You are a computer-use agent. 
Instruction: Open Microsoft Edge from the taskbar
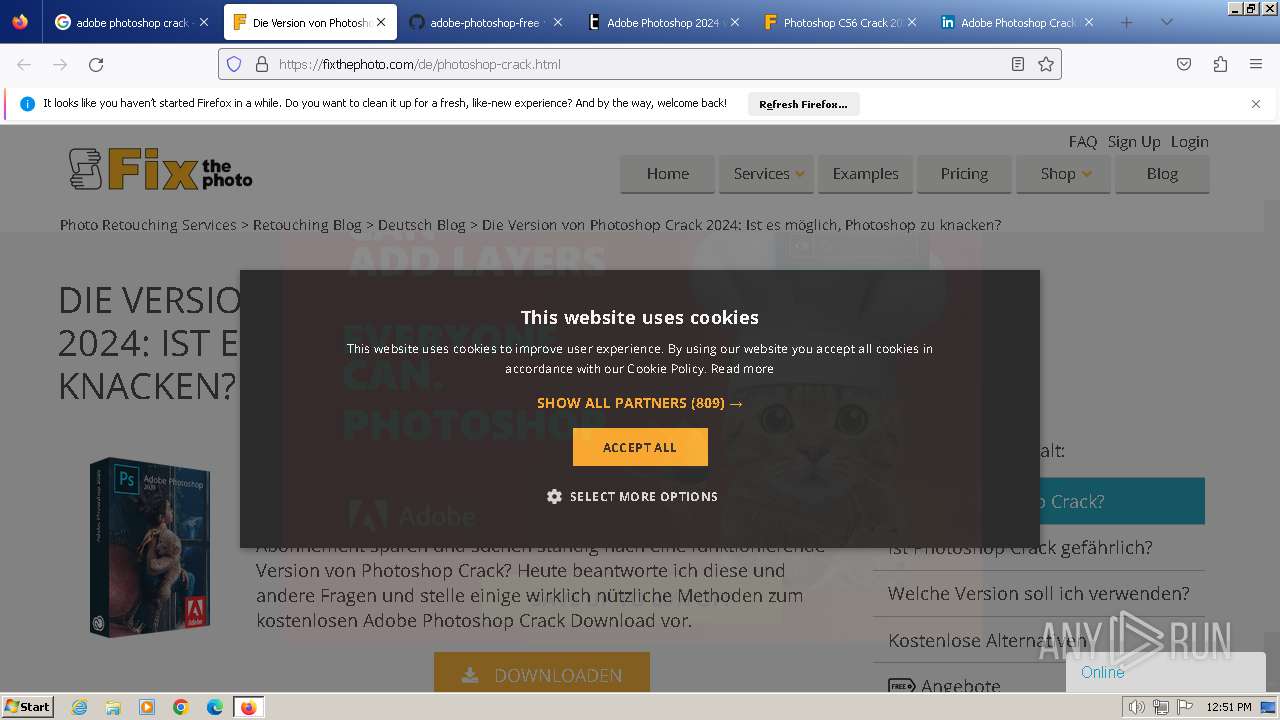pyautogui.click(x=215, y=707)
